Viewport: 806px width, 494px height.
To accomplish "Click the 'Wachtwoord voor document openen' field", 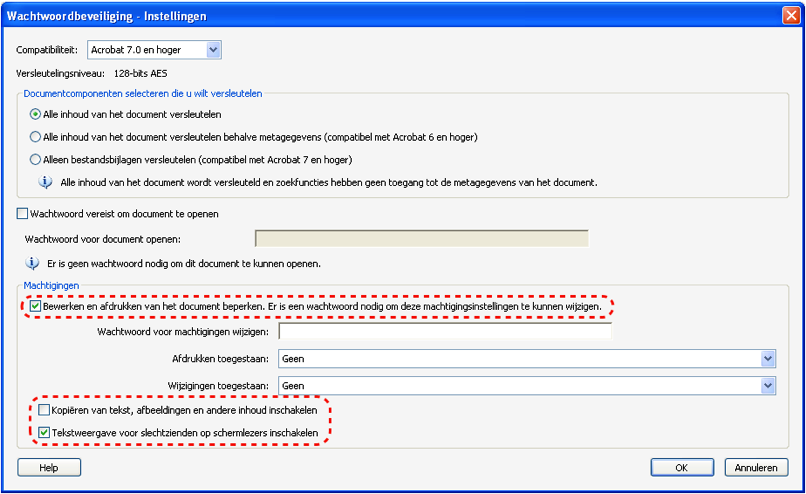I will click(422, 239).
